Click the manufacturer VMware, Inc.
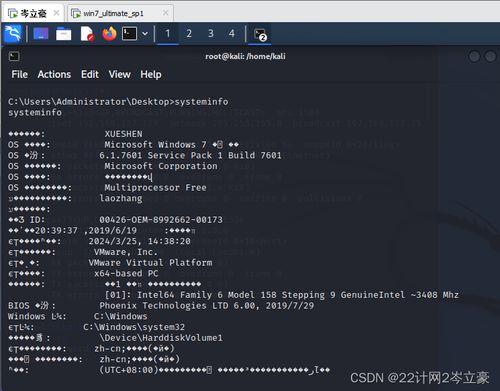This screenshot has width=500, height=391. tap(126, 252)
